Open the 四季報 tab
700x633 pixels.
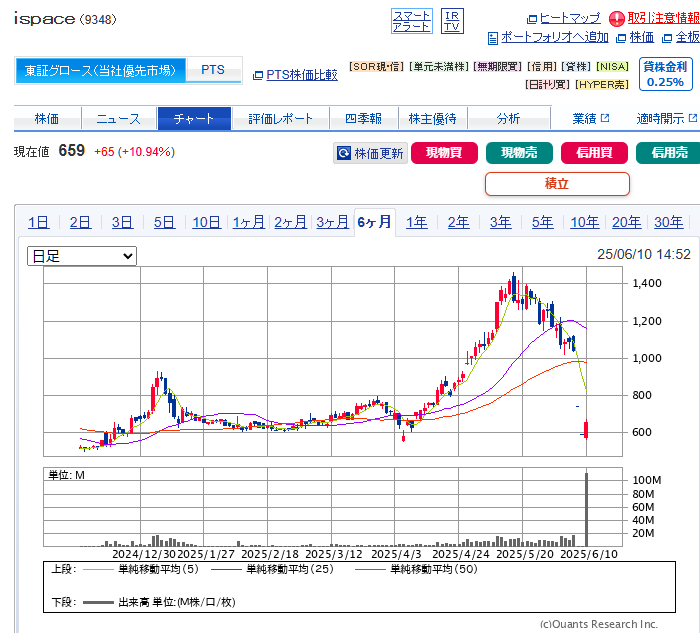click(x=363, y=119)
